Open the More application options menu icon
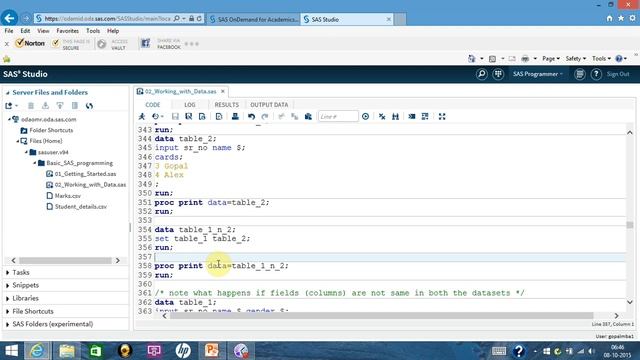Screen dimensions: 640x360 click(x=580, y=74)
